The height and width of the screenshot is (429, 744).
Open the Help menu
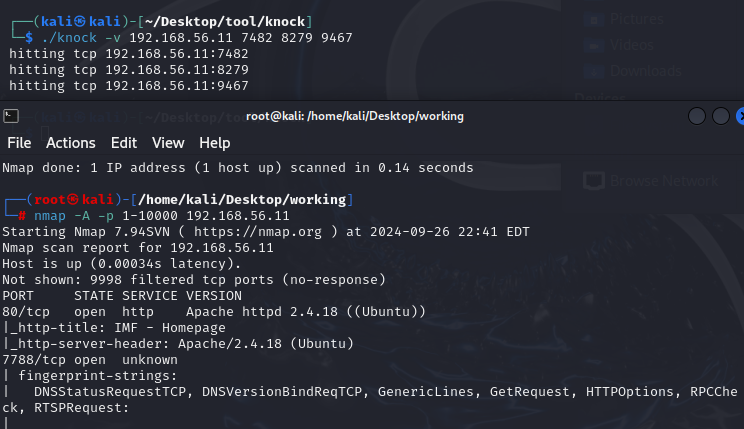click(x=214, y=143)
